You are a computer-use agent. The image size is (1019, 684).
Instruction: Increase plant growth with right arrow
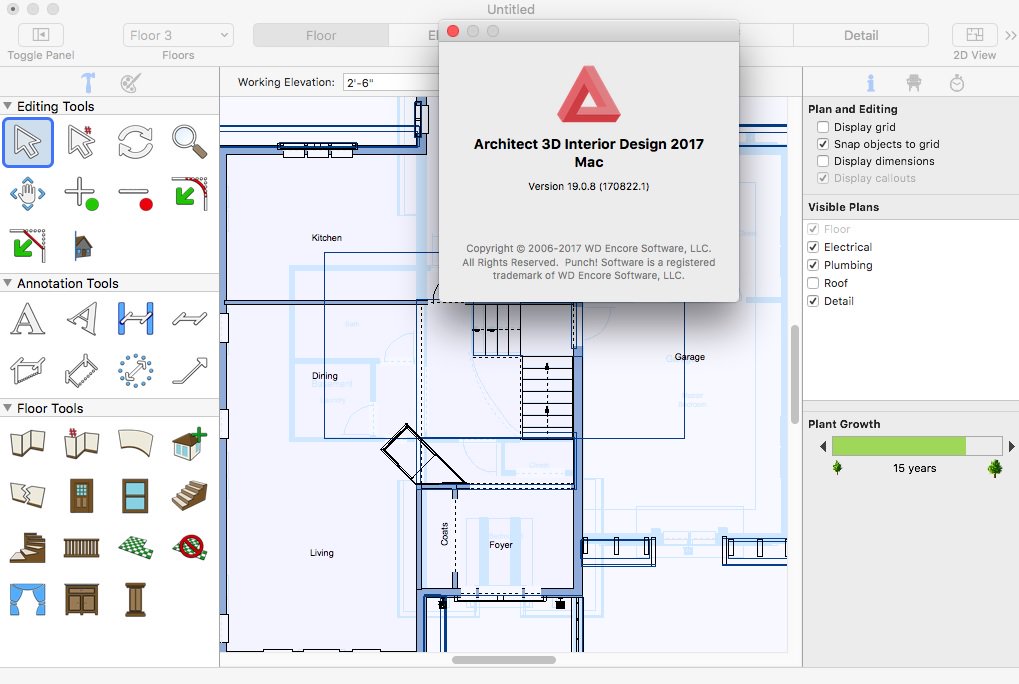[1011, 446]
